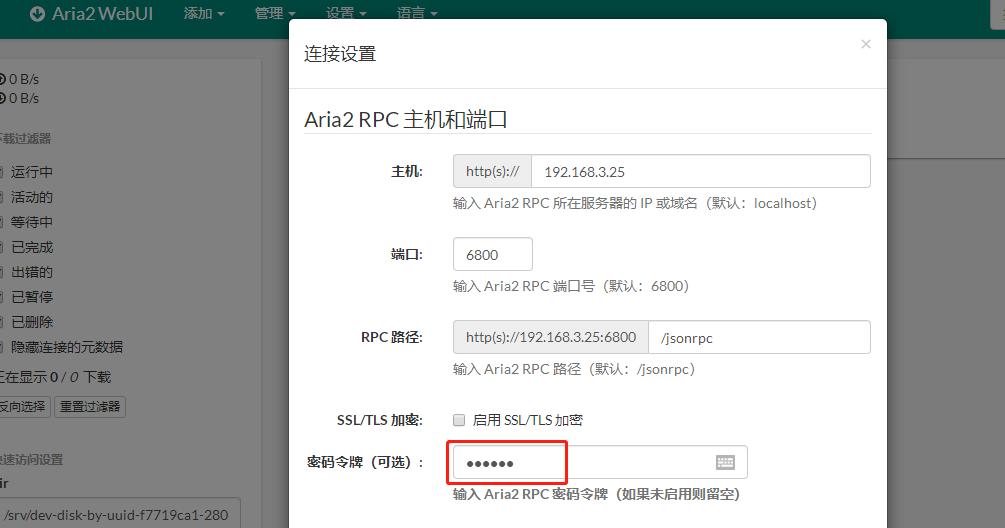Click the 端口 label
The height and width of the screenshot is (528, 1005).
coord(406,254)
